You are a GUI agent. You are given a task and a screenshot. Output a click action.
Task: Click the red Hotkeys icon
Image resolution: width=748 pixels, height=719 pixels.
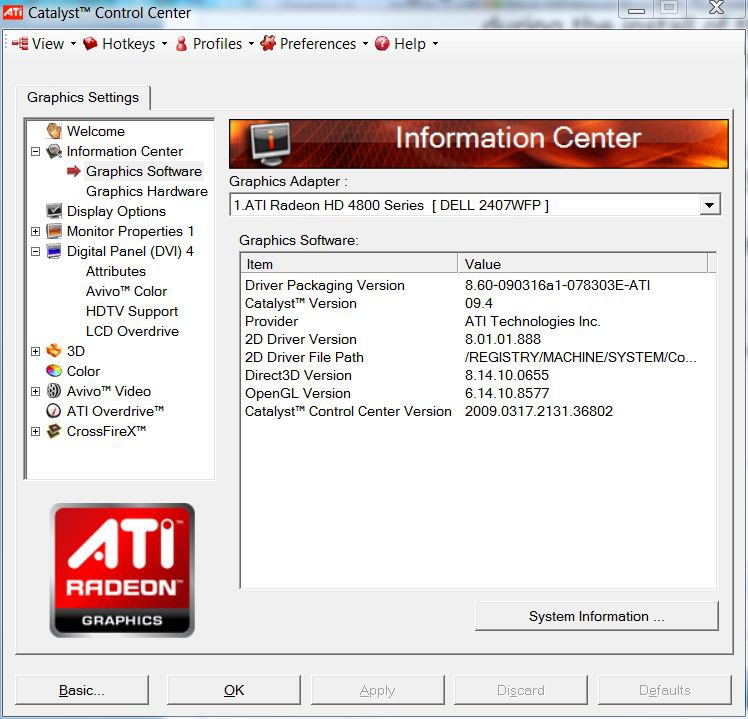coord(90,44)
